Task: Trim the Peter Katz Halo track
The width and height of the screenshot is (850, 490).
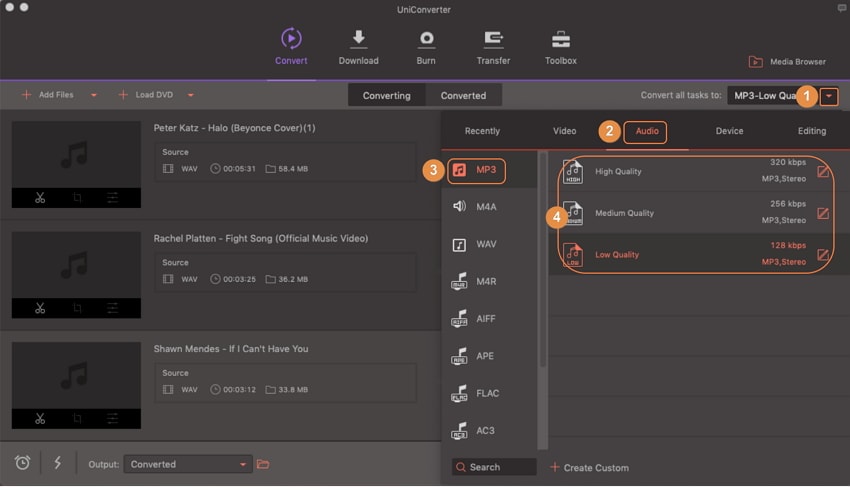Action: 40,197
